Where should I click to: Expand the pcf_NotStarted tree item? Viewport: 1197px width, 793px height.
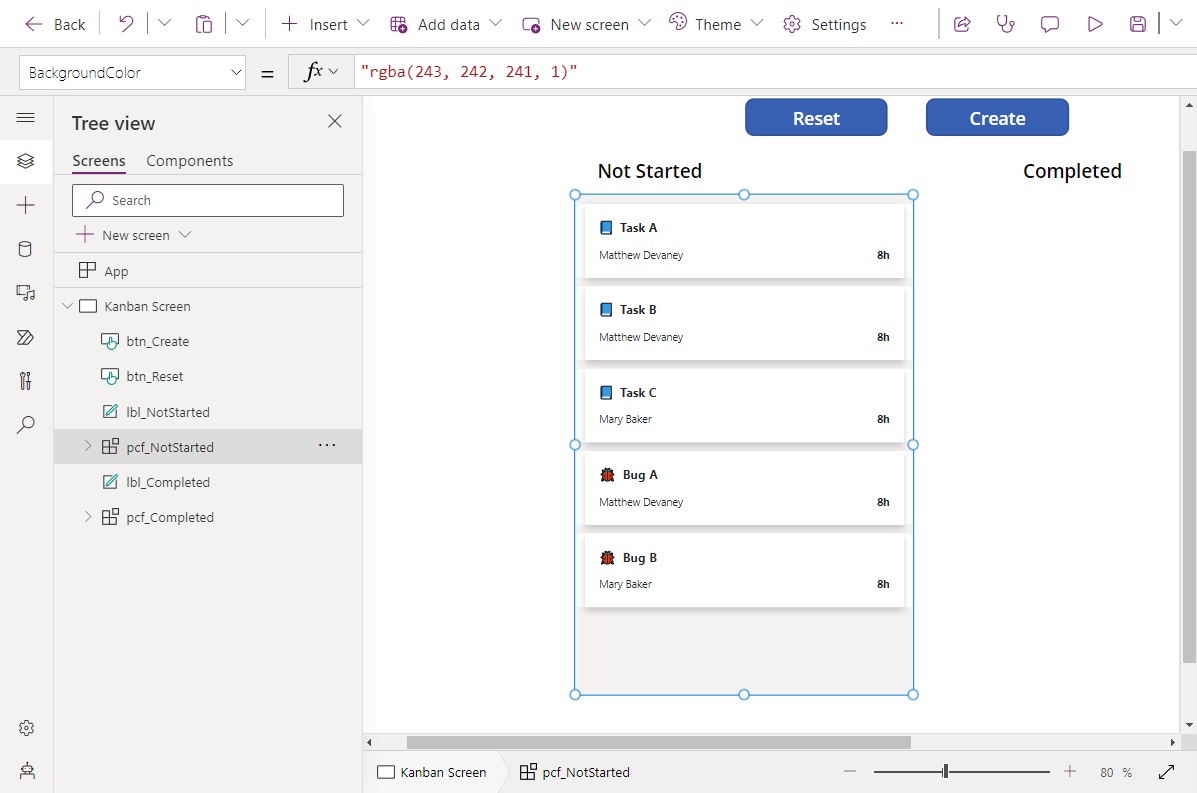tap(88, 446)
